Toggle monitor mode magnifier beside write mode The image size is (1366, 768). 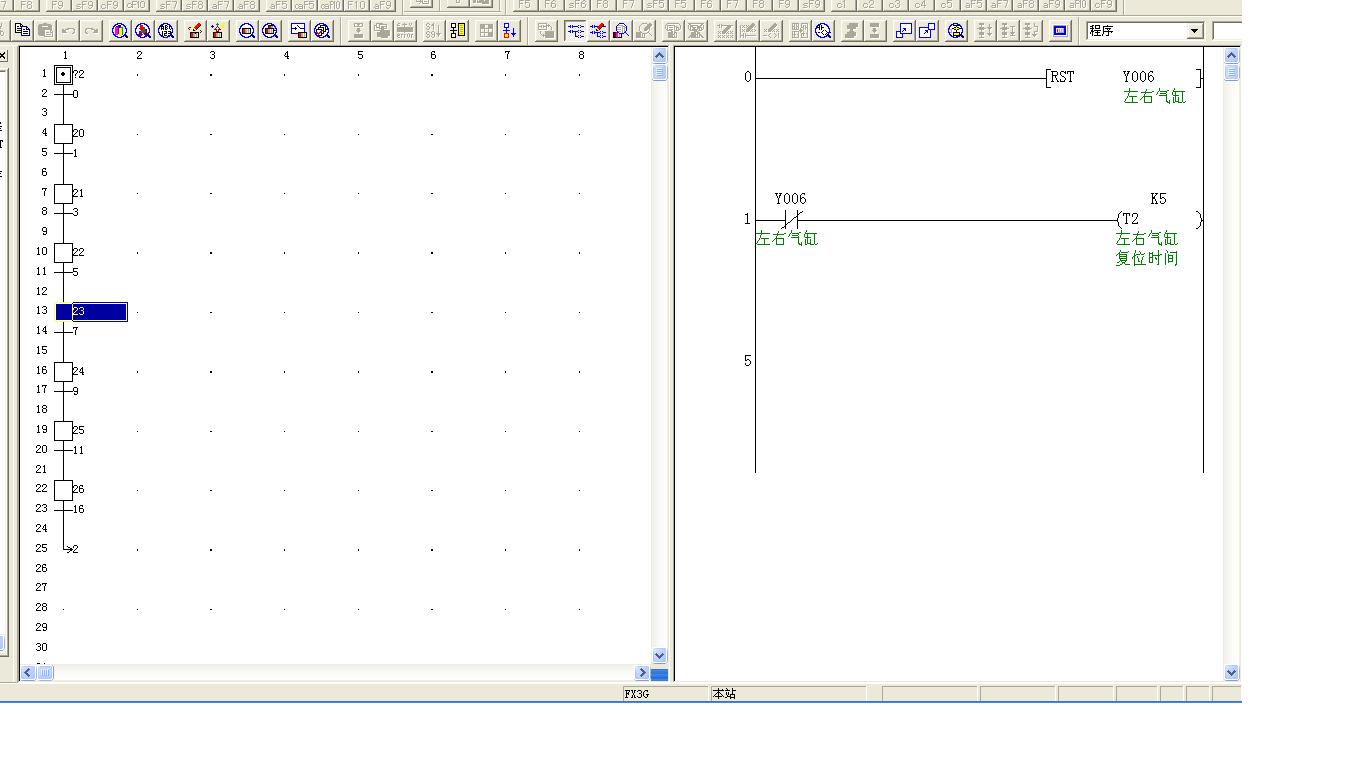click(621, 31)
